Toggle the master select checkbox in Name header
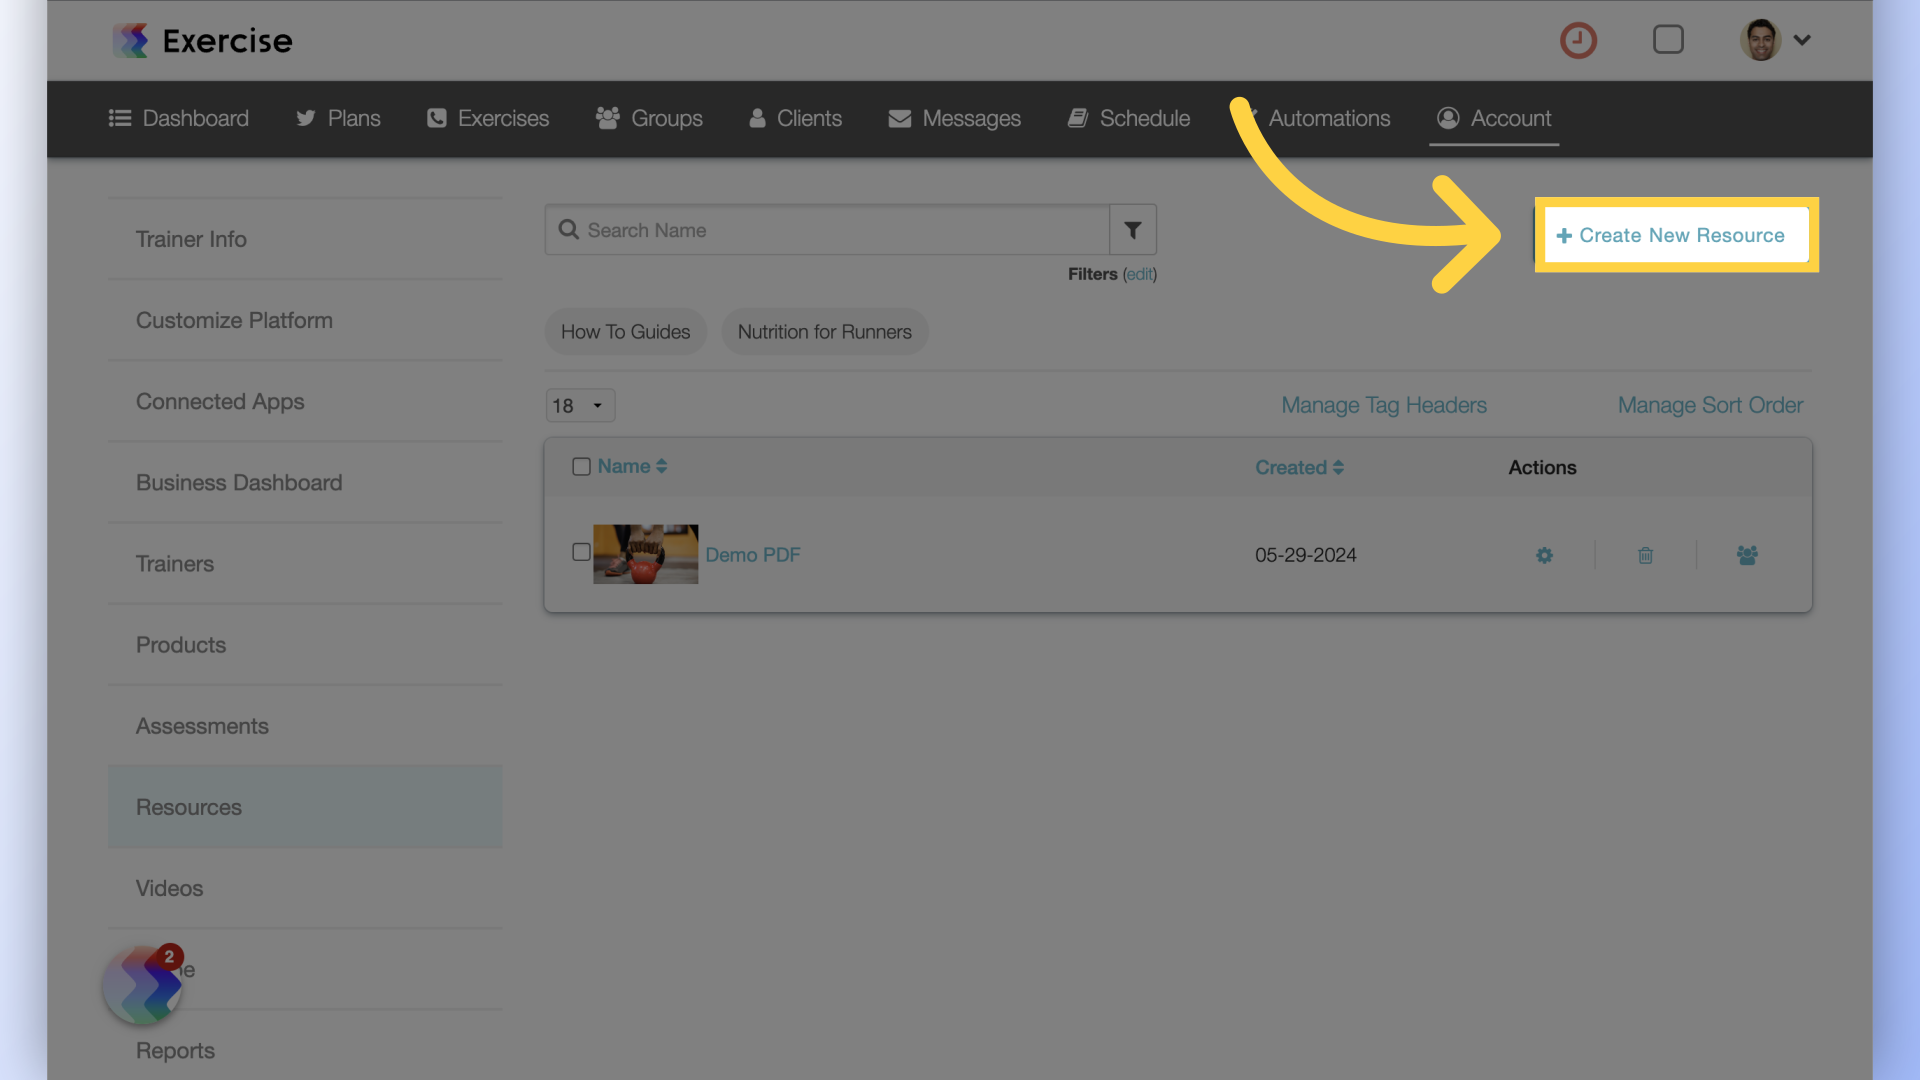The height and width of the screenshot is (1080, 1920). pyautogui.click(x=580, y=465)
